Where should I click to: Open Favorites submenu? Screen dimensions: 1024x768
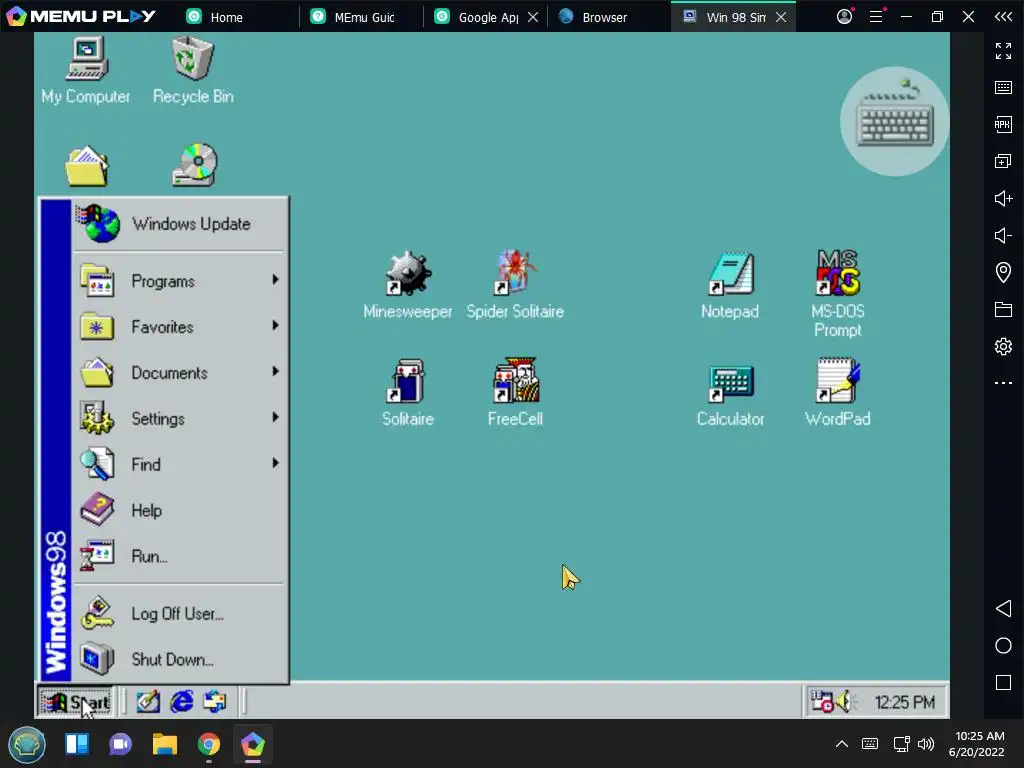pos(178,327)
